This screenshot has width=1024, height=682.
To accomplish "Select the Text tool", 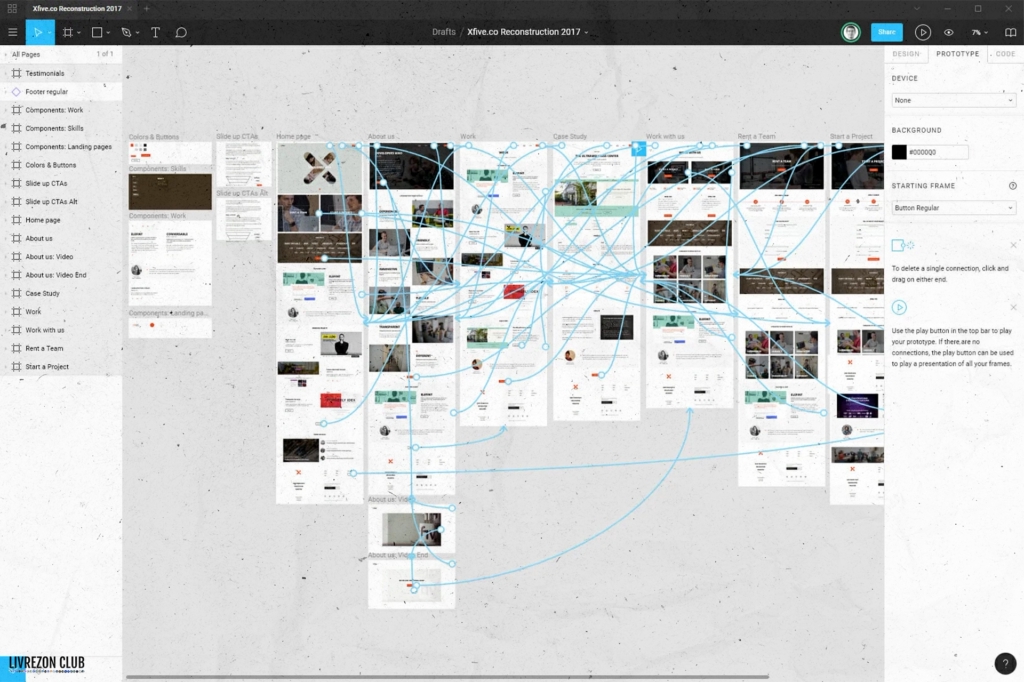I will pyautogui.click(x=155, y=32).
